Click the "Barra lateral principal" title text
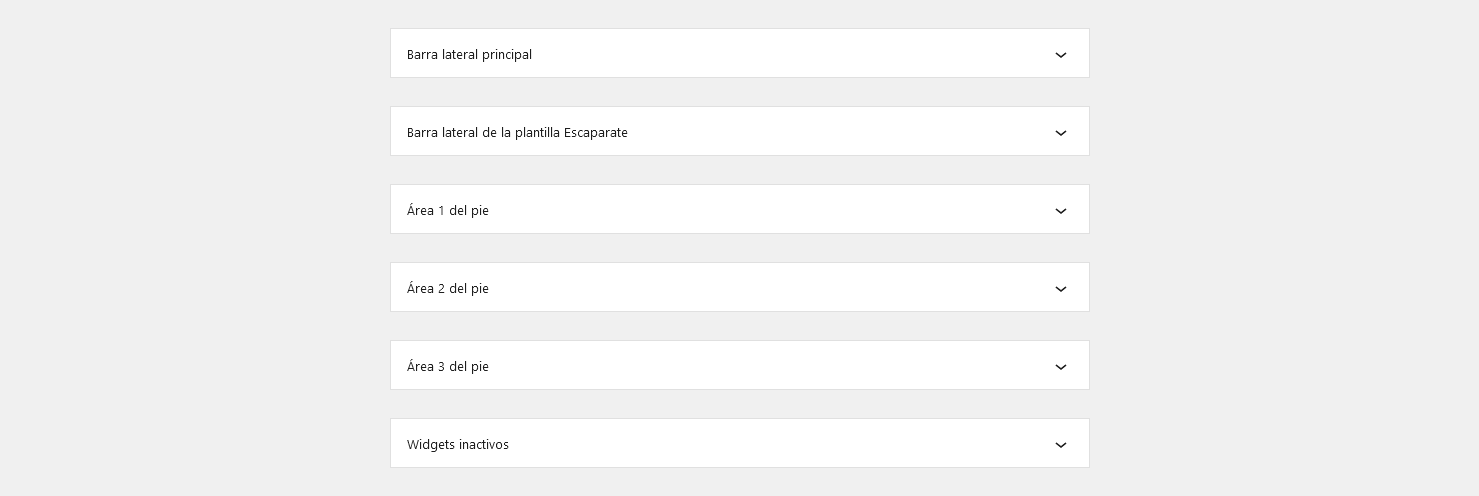This screenshot has height=496, width=1479. (469, 55)
